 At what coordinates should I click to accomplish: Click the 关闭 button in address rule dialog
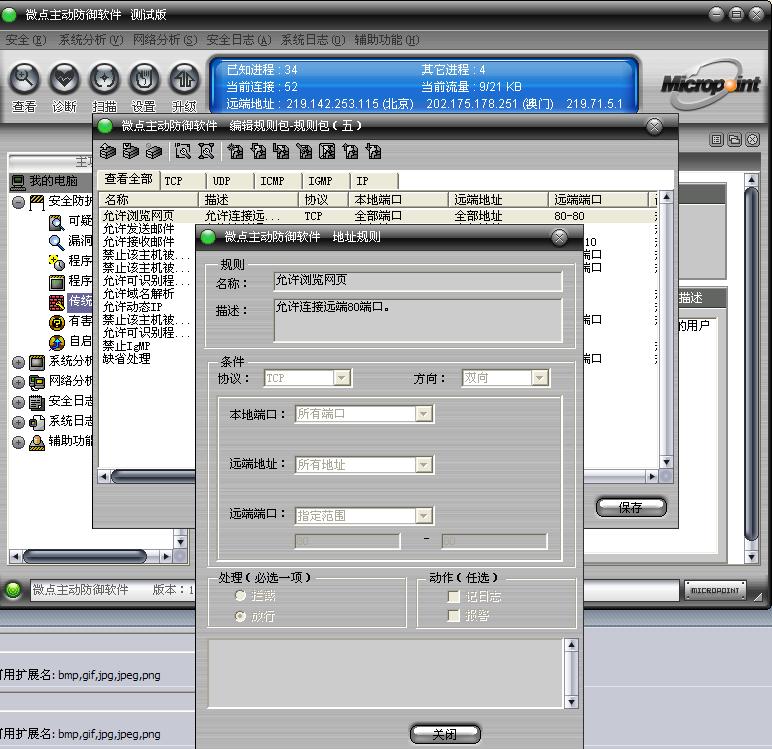click(445, 734)
